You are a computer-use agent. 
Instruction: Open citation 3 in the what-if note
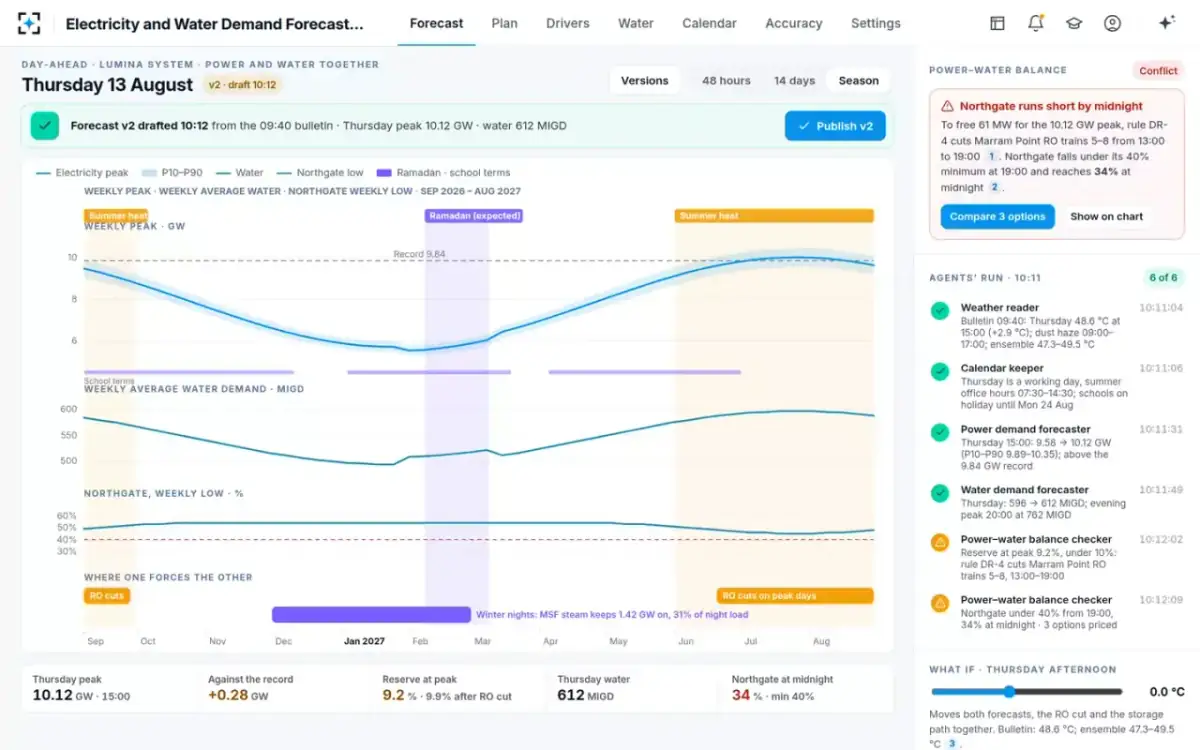952,744
